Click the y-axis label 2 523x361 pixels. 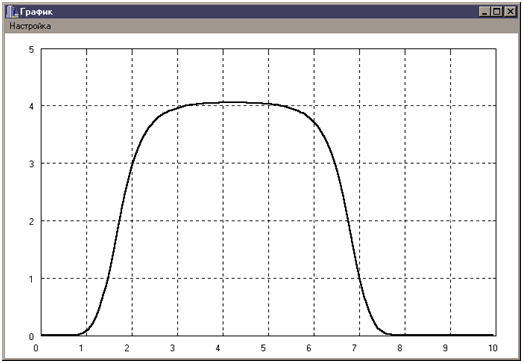tap(31, 222)
